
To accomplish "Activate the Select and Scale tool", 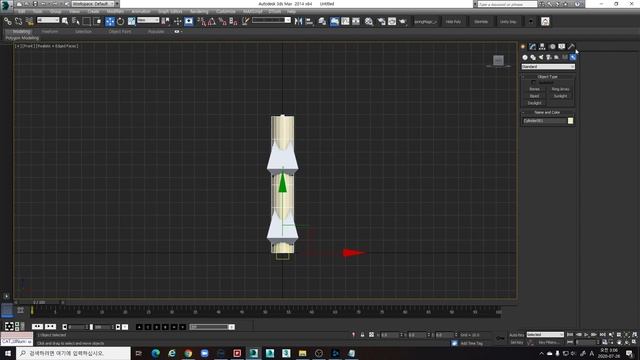I will pyautogui.click(x=131, y=21).
